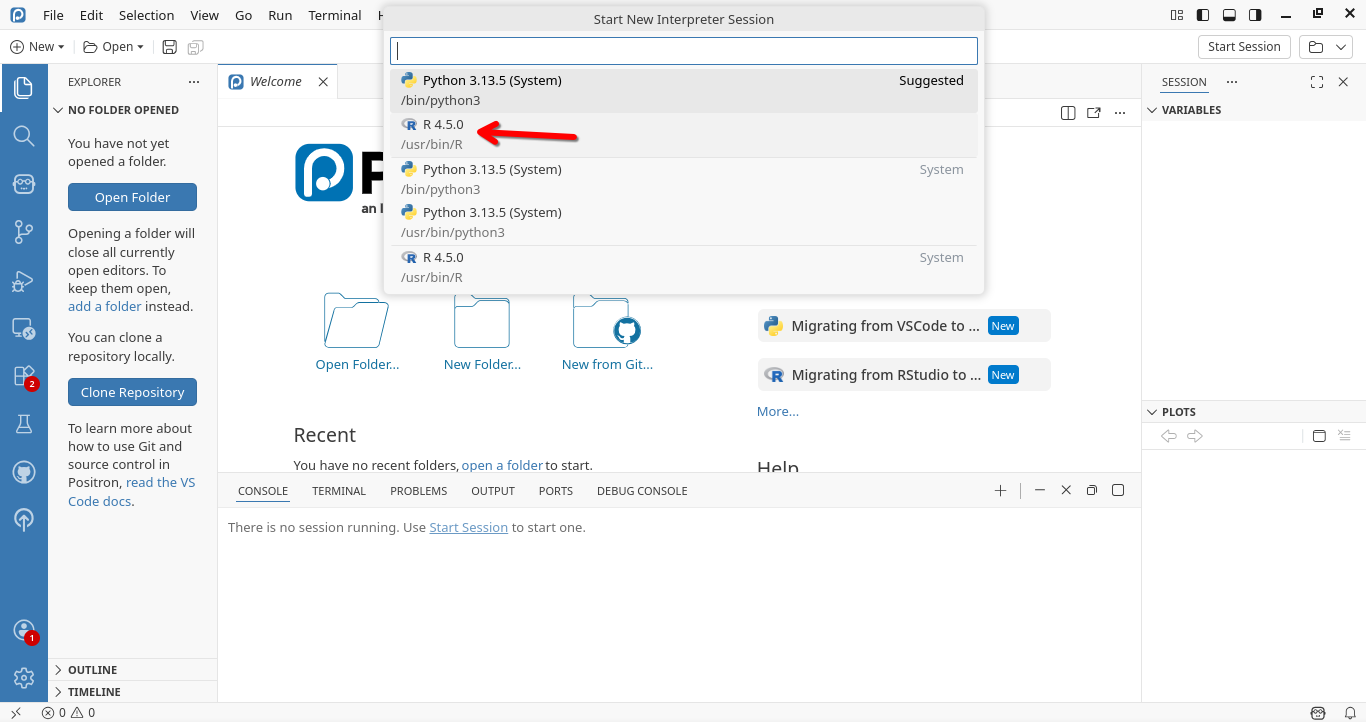Viewport: 1366px width, 722px height.
Task: Click the Start Session link in console
Action: click(x=468, y=527)
